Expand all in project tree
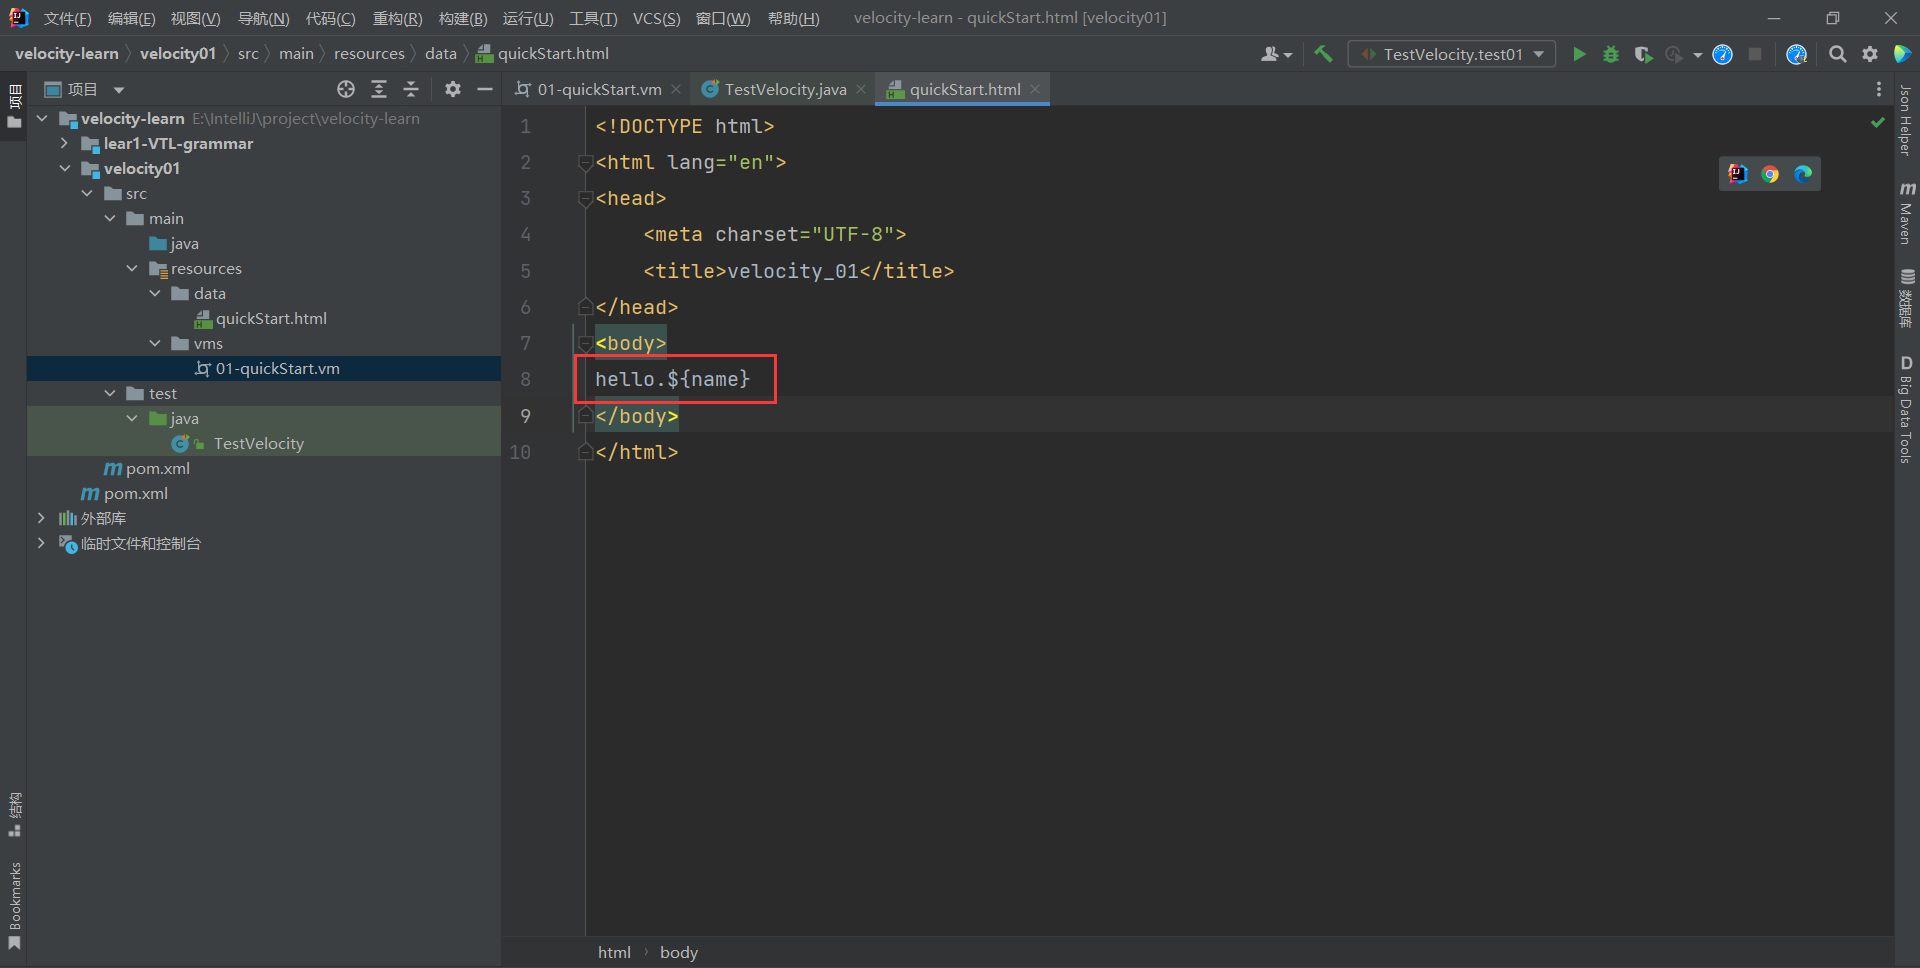The image size is (1920, 968). [379, 89]
